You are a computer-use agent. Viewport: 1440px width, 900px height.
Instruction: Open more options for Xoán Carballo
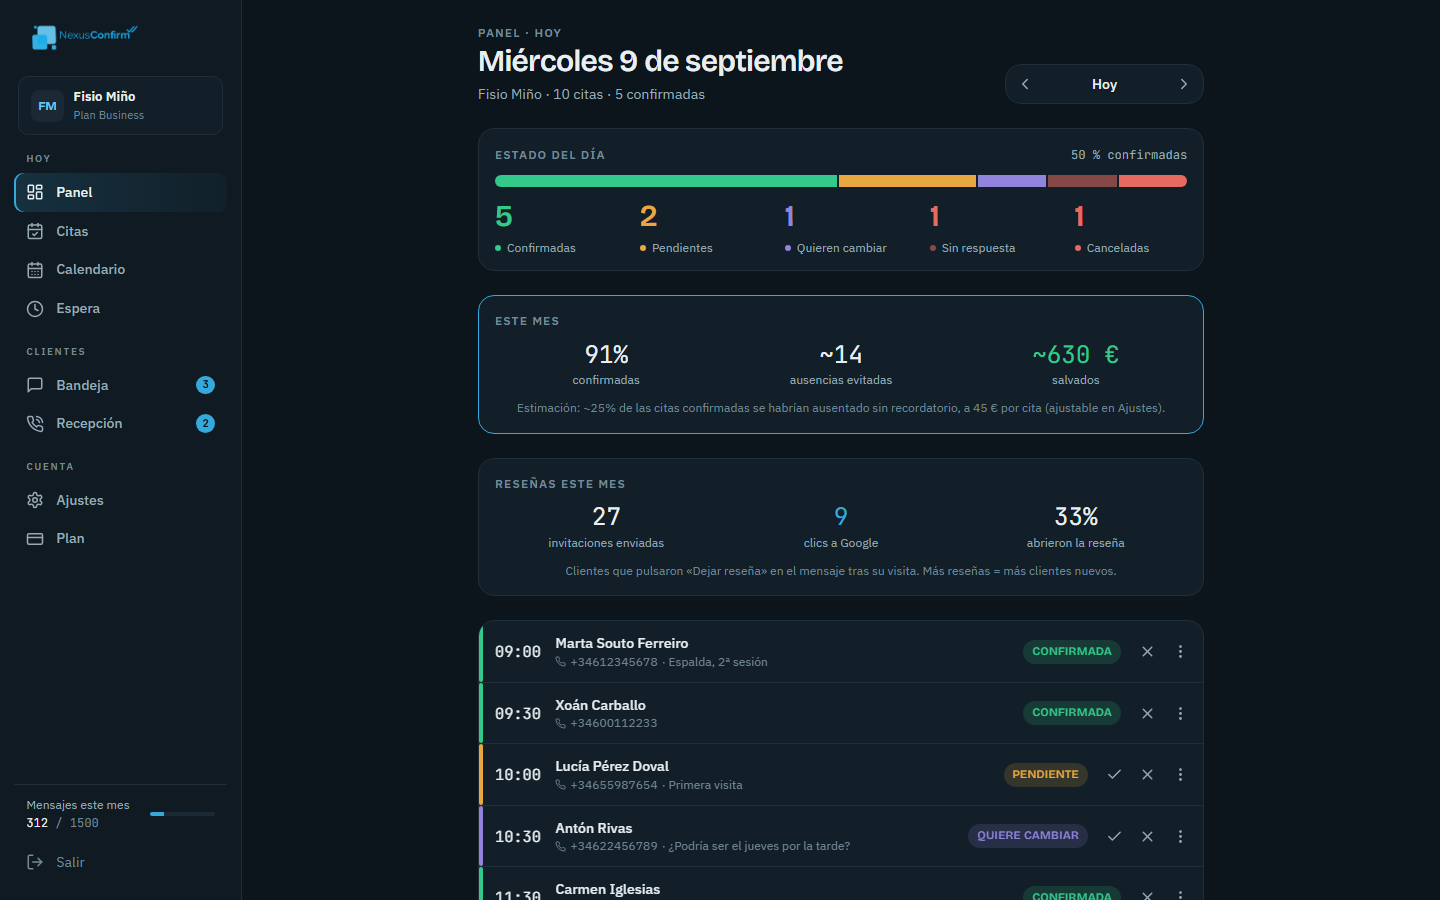click(1180, 713)
